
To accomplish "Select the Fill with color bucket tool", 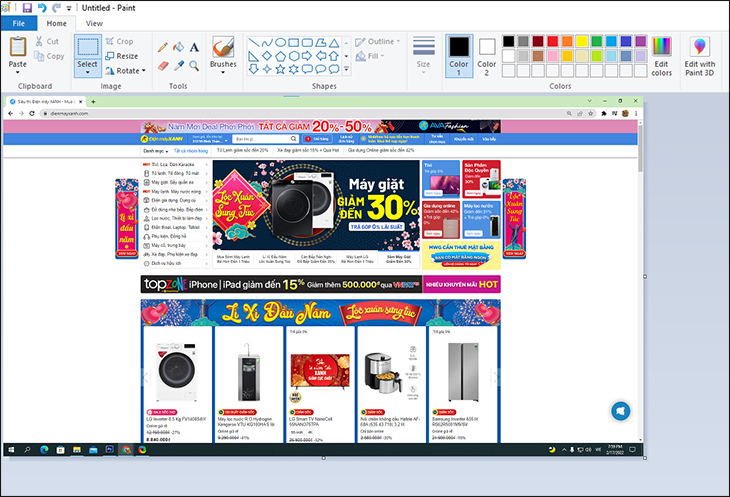I will [x=178, y=47].
